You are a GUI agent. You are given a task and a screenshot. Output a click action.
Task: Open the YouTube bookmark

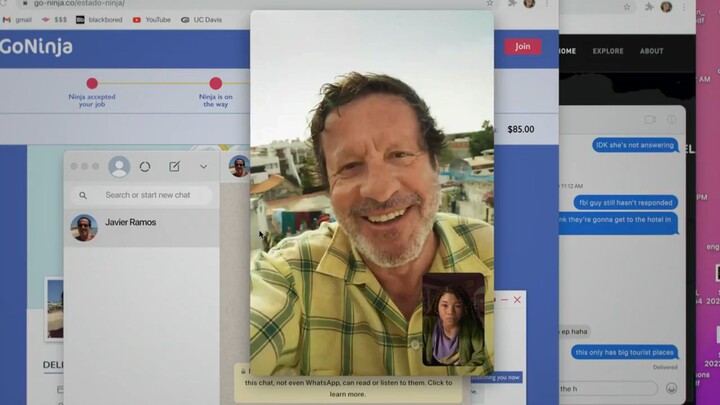[152, 20]
